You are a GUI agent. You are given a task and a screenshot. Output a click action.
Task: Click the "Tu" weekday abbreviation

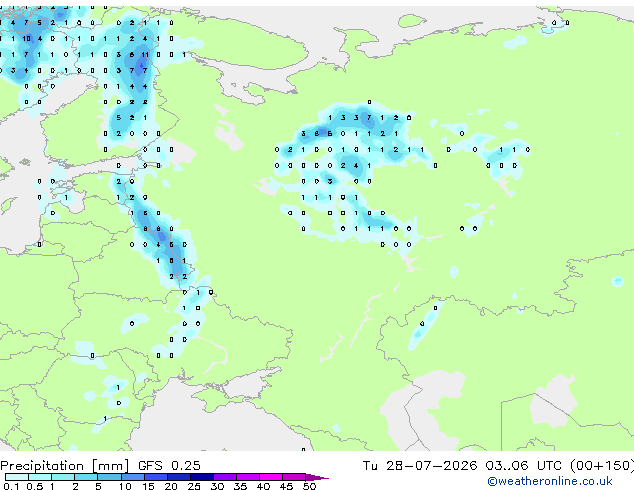[x=370, y=466]
